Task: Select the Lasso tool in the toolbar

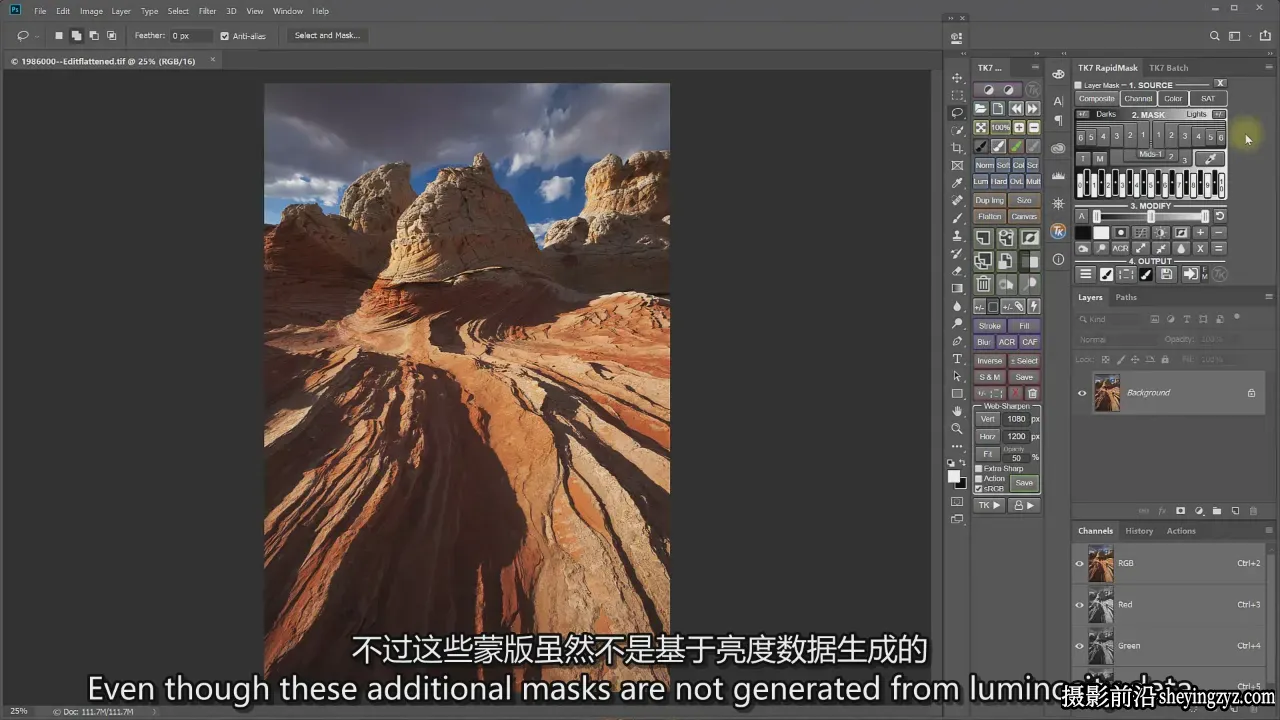Action: tap(957, 113)
